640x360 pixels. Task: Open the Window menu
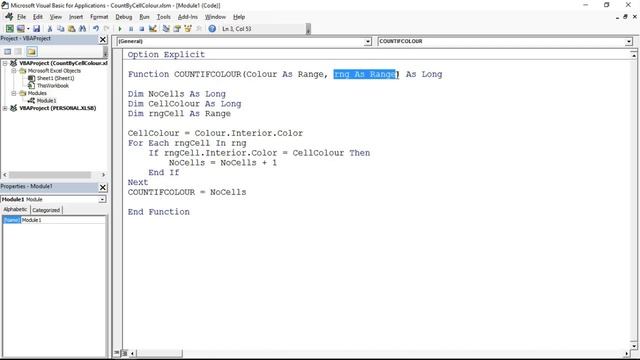pyautogui.click(x=215, y=17)
